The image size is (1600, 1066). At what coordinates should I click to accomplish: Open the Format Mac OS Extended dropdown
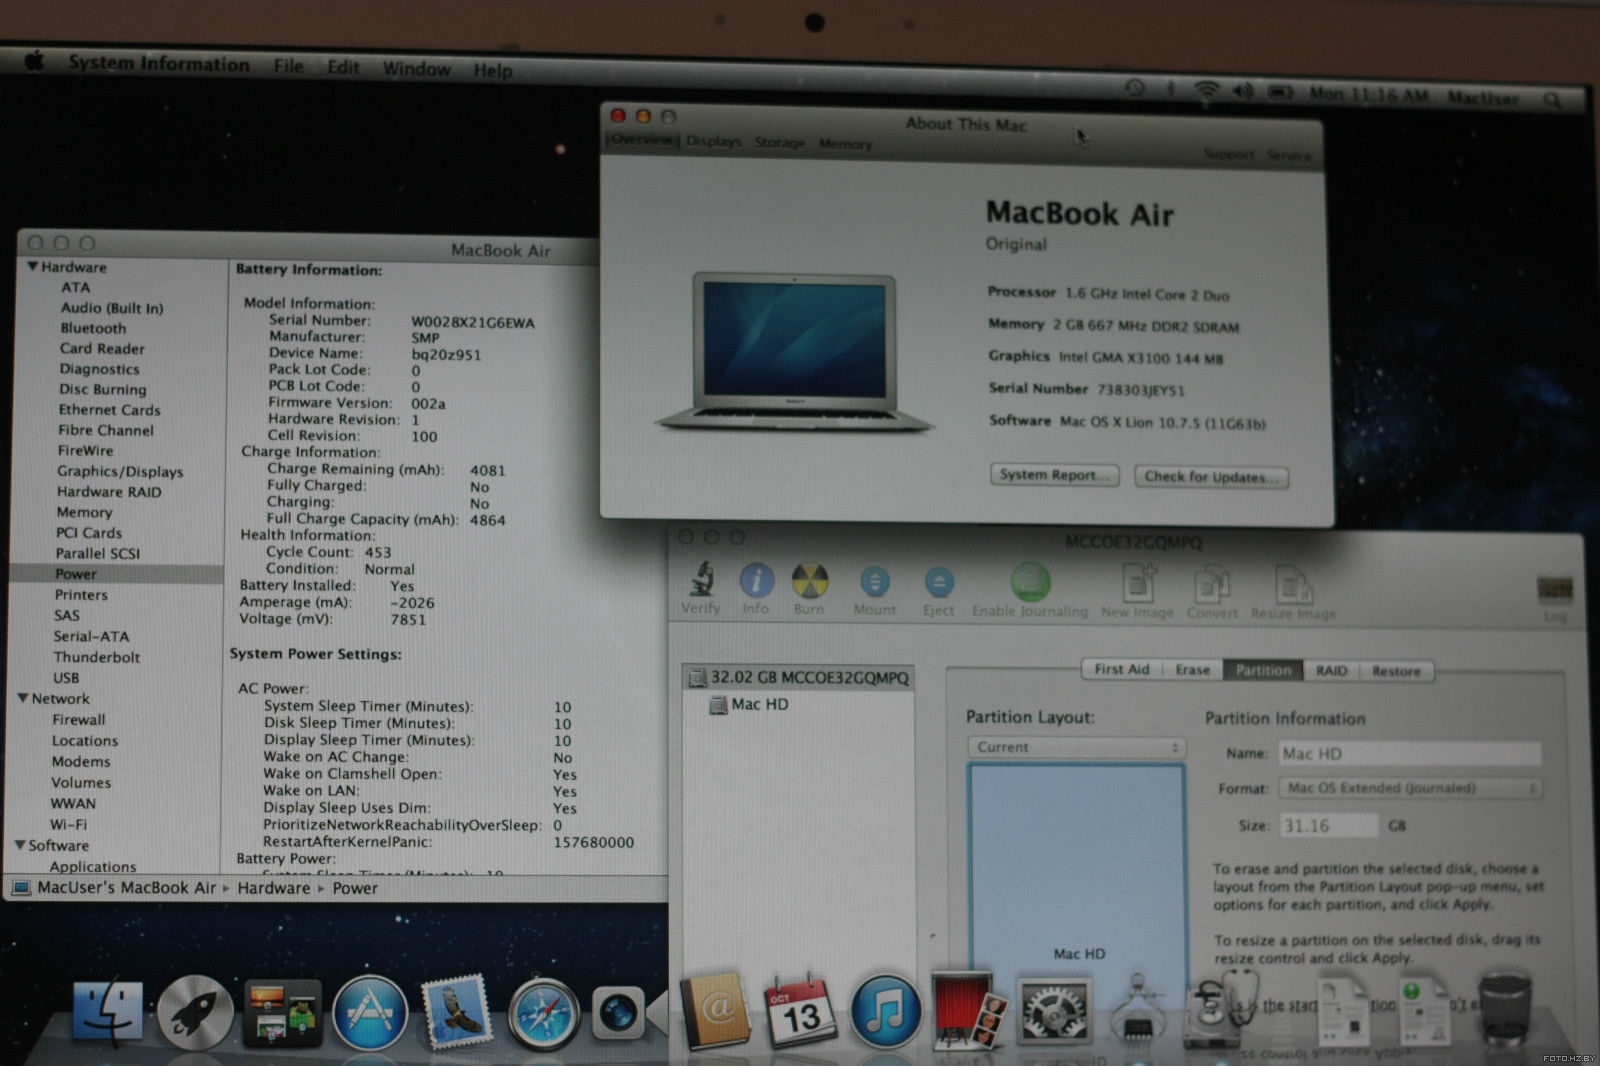[1410, 788]
